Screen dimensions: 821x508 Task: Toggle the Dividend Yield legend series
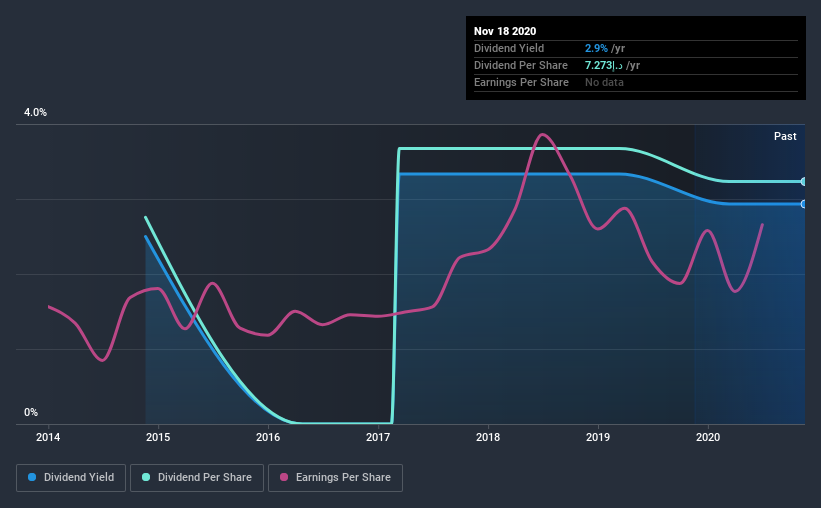point(71,478)
